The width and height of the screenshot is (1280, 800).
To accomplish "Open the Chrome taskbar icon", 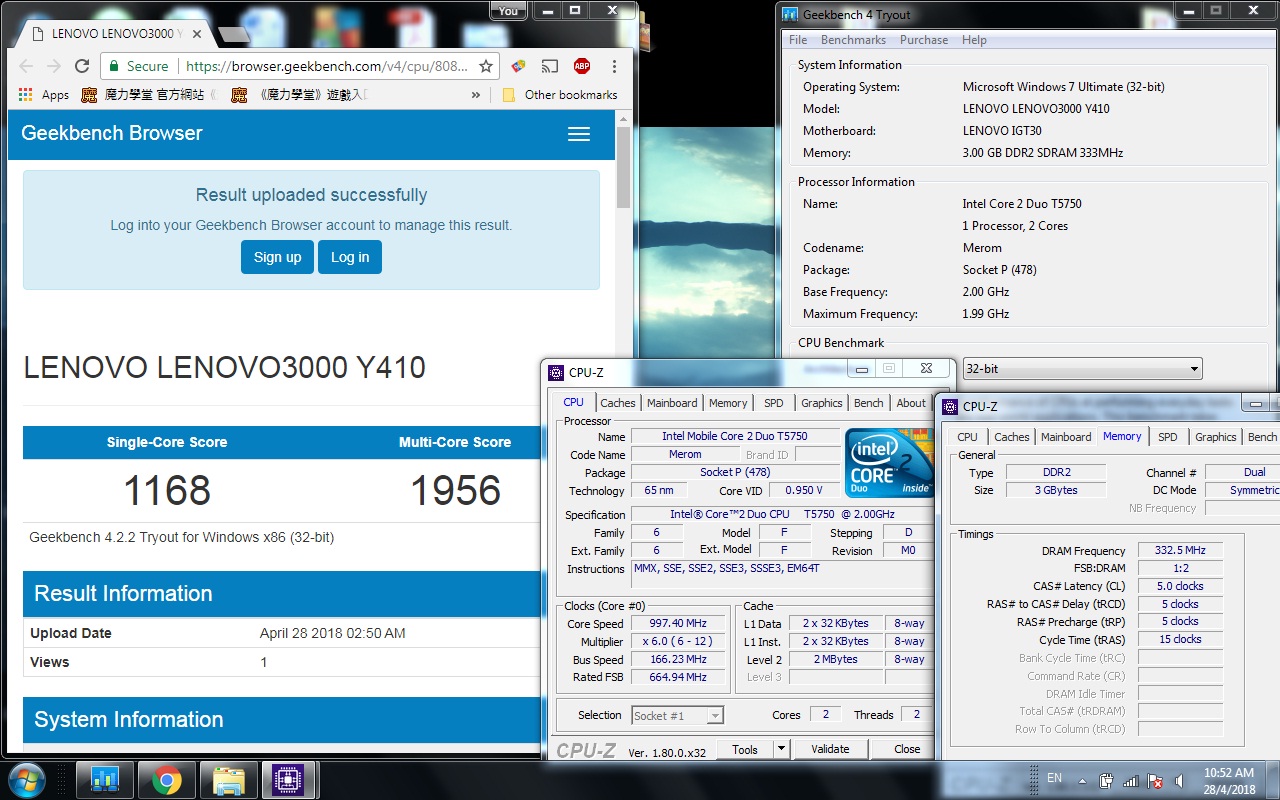I will point(167,779).
